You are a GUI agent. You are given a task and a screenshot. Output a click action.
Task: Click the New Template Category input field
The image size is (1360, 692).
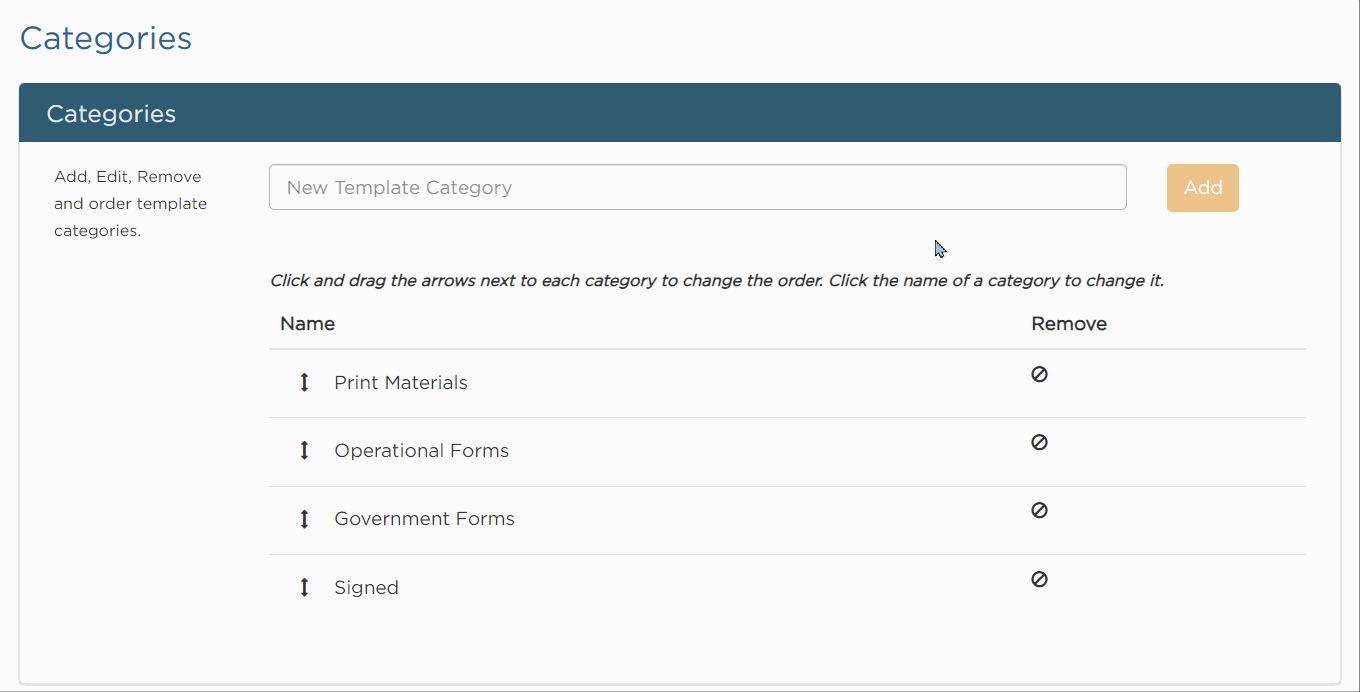697,187
